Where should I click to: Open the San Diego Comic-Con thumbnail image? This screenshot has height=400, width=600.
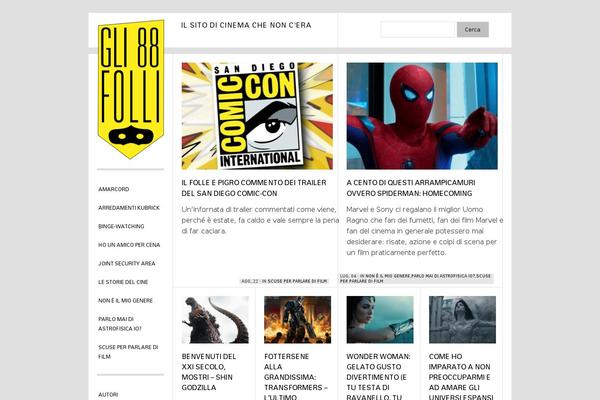pos(257,116)
